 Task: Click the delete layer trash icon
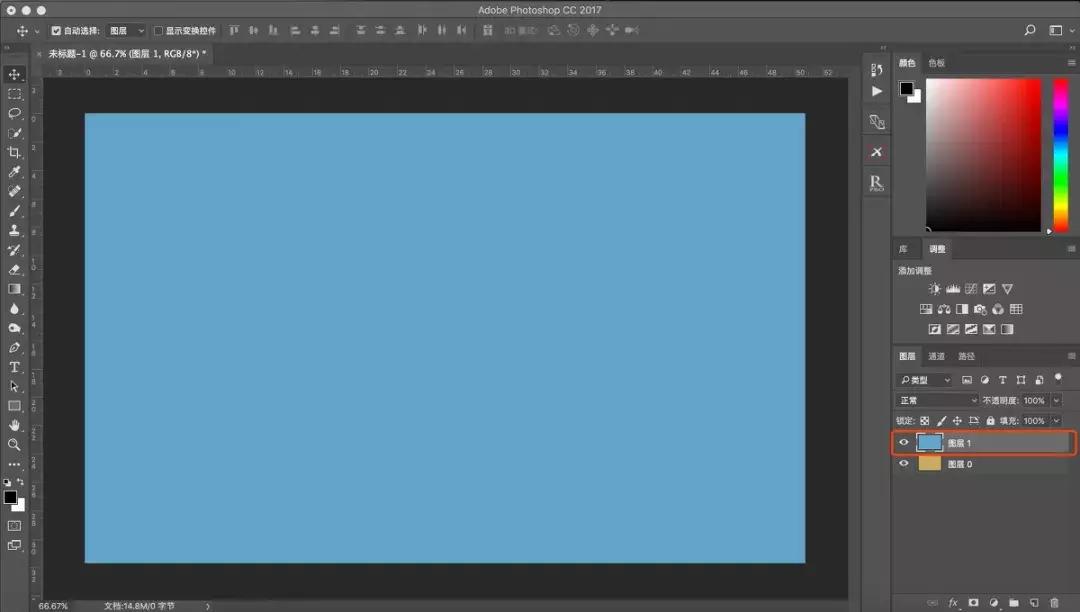click(x=1054, y=603)
